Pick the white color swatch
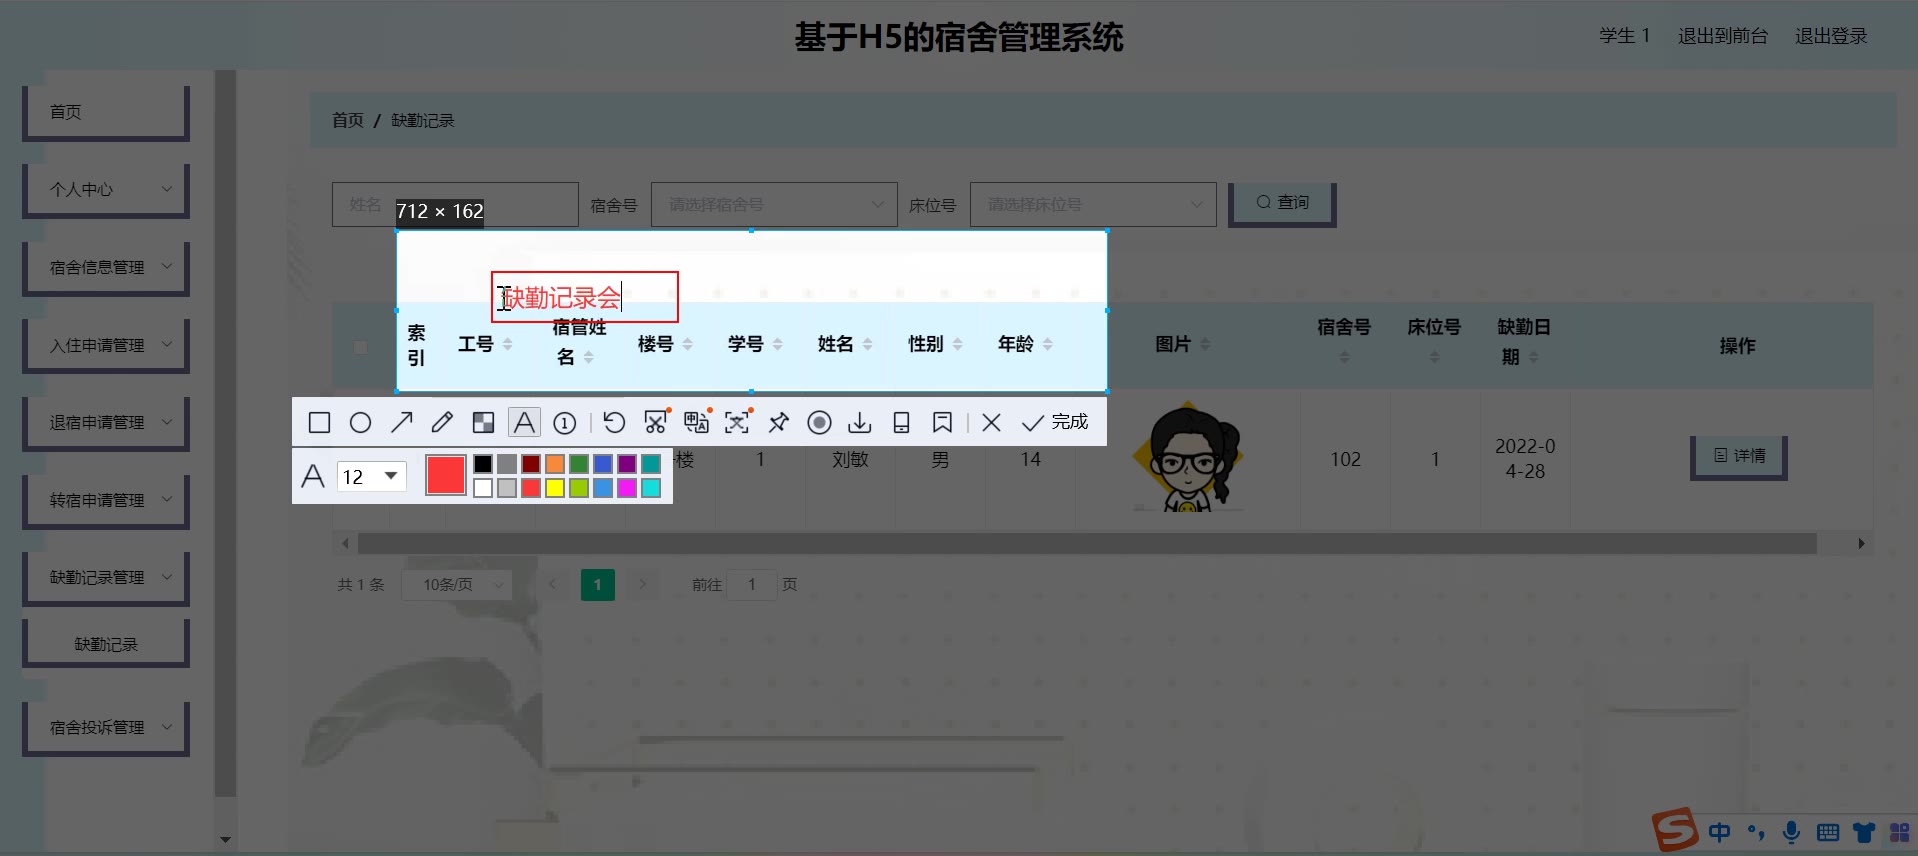This screenshot has height=856, width=1918. coord(483,488)
